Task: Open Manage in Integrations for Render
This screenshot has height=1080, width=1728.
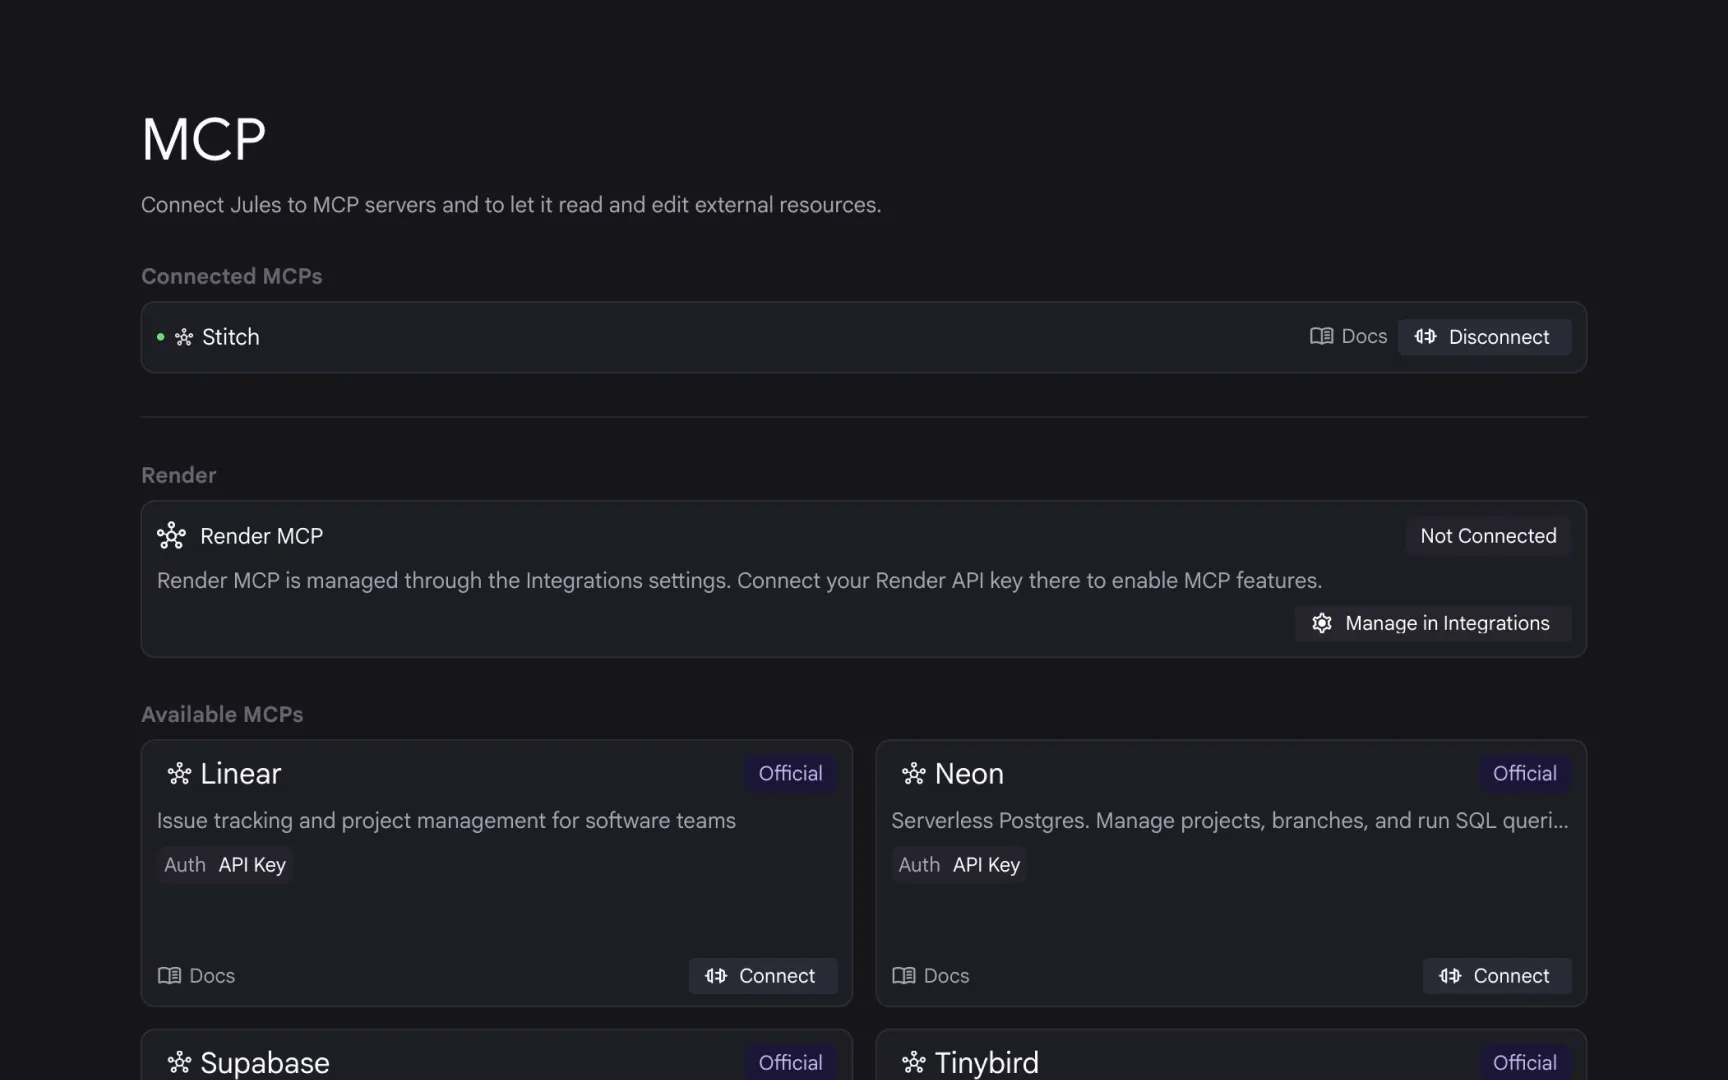Action: pos(1446,623)
